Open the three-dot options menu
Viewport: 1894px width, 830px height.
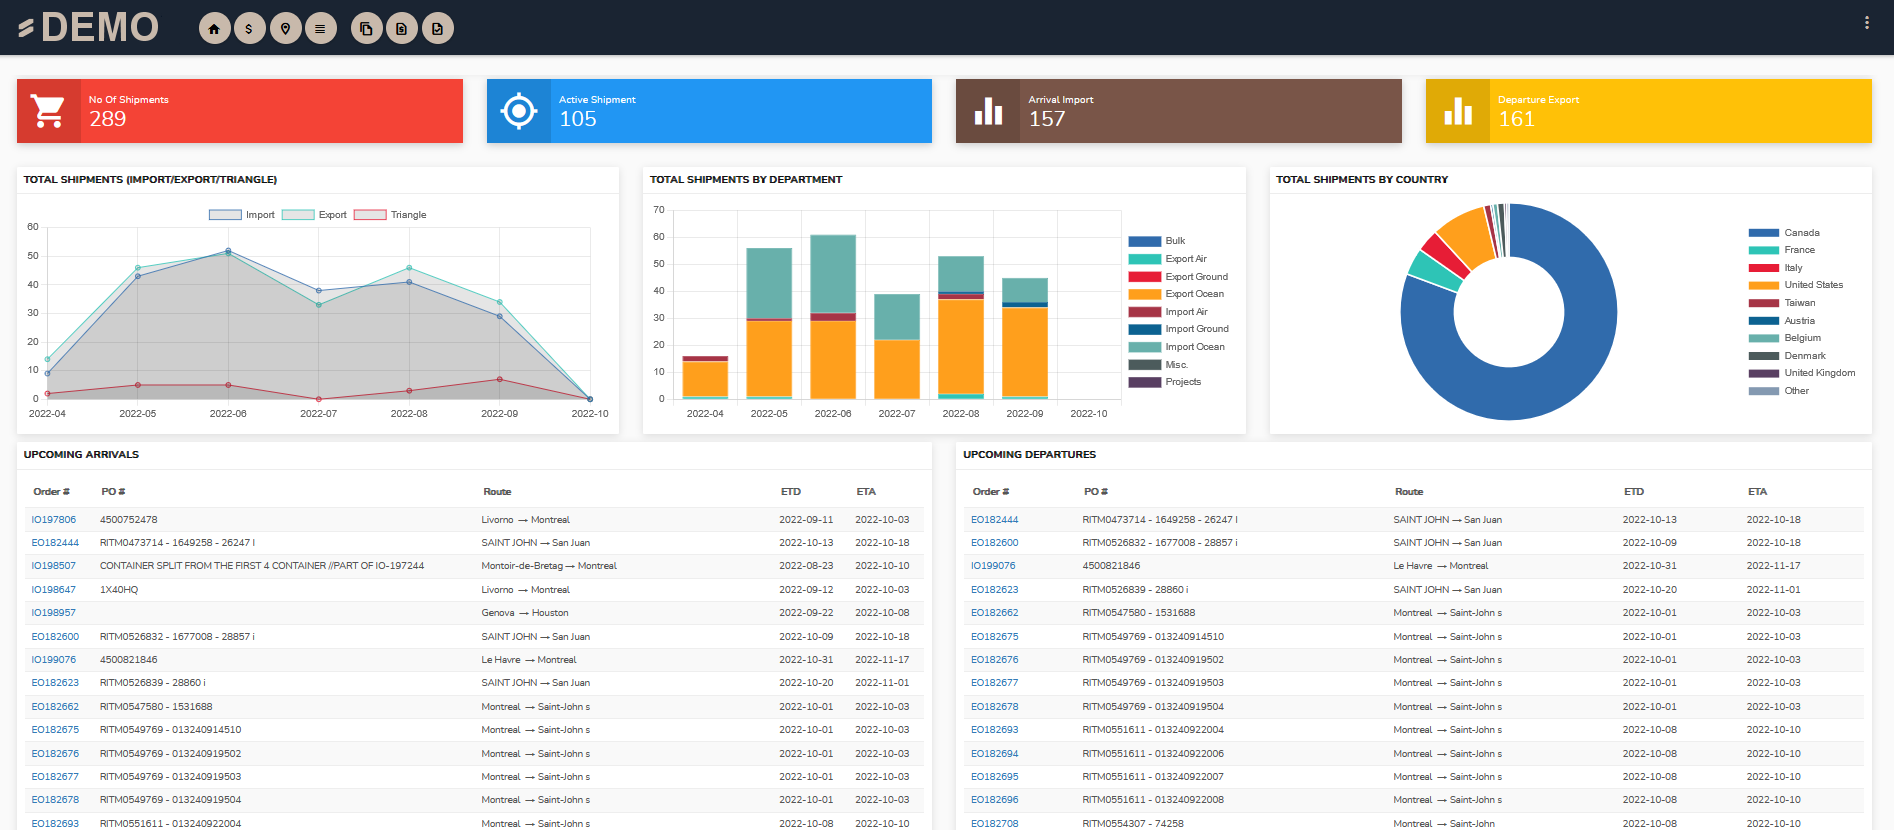(x=1866, y=23)
